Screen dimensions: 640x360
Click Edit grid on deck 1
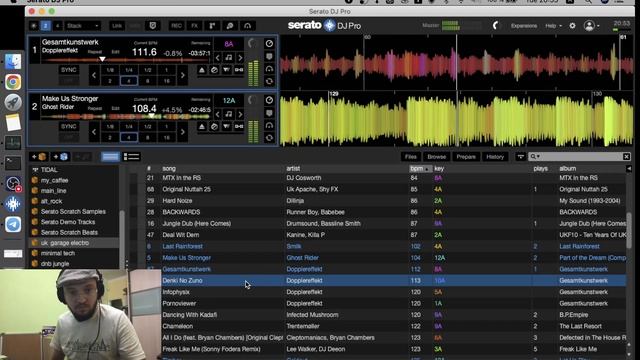(x=116, y=52)
